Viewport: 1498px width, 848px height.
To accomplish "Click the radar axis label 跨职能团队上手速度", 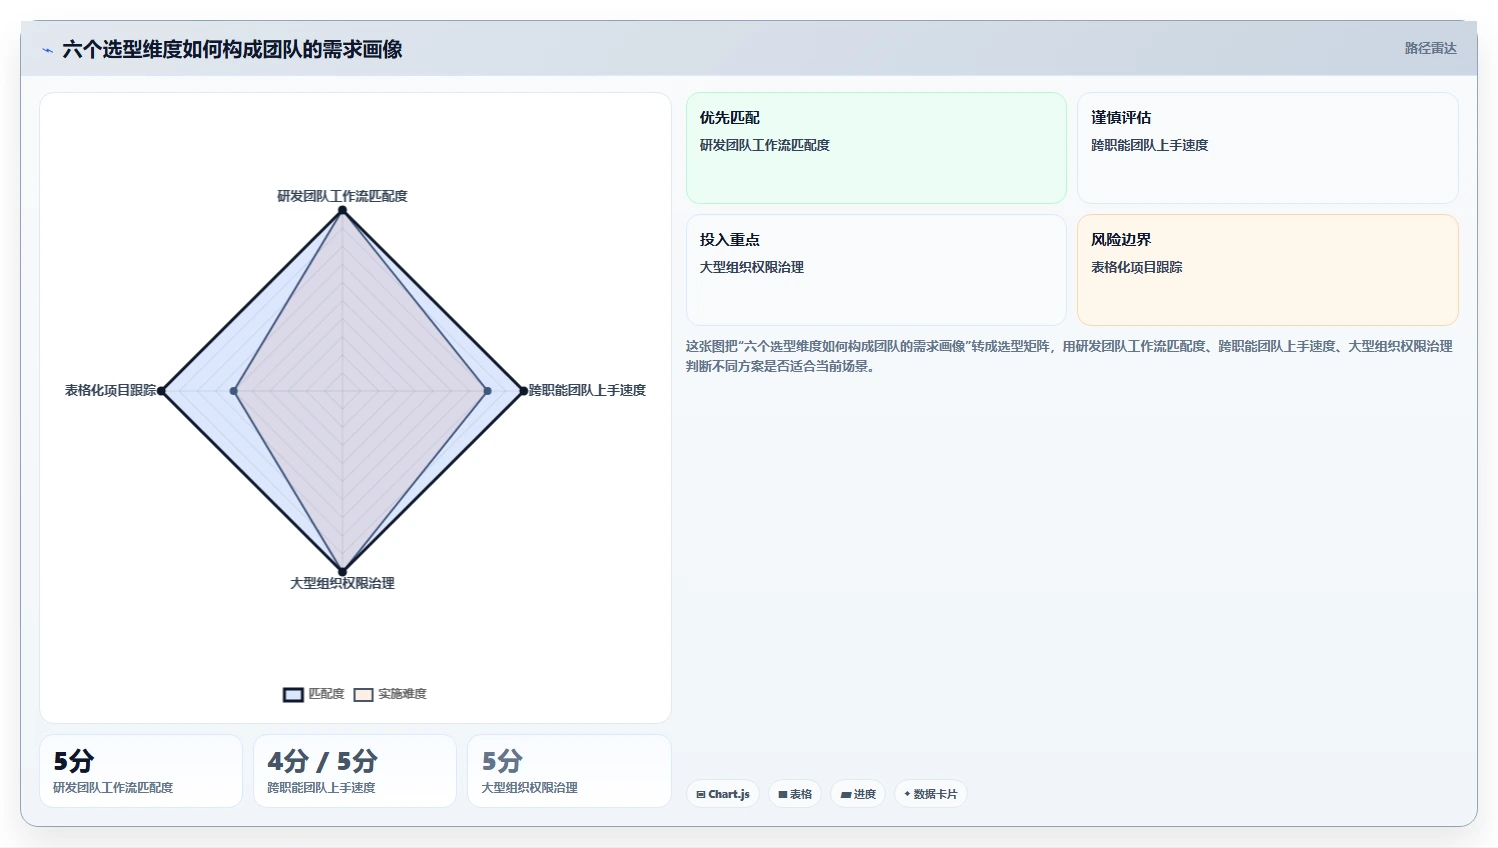I will click(587, 390).
